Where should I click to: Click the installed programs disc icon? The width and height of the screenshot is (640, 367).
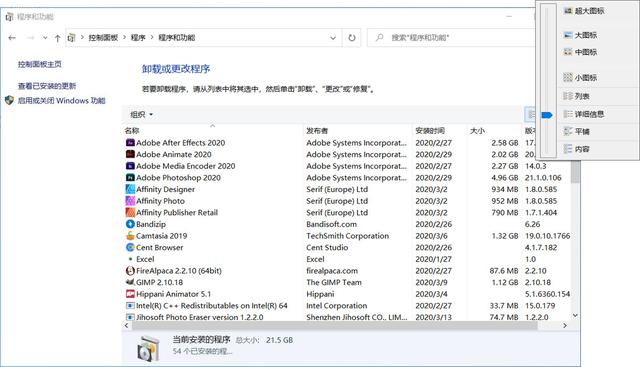point(148,349)
